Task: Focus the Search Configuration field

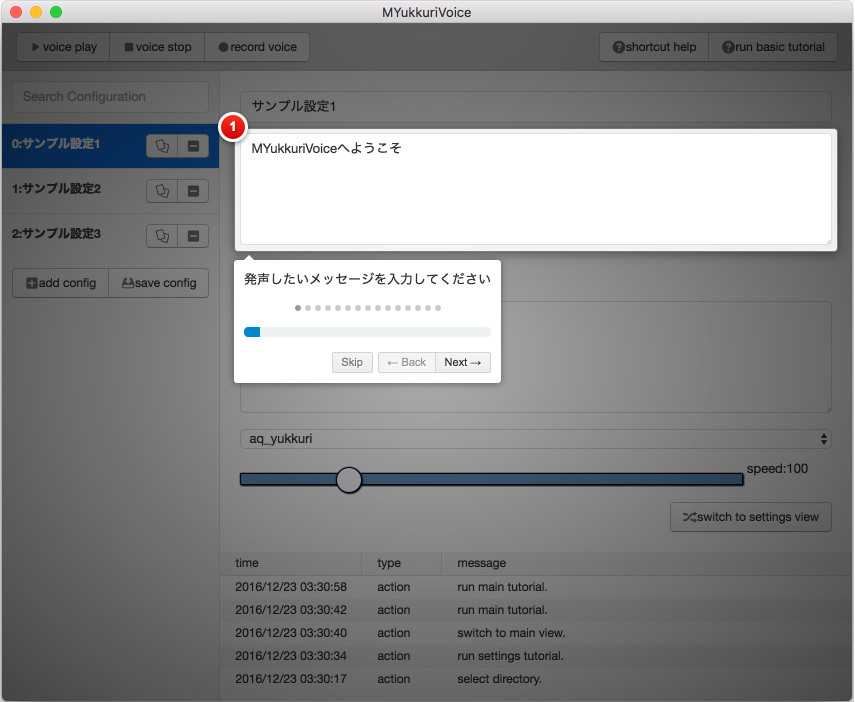Action: (110, 97)
